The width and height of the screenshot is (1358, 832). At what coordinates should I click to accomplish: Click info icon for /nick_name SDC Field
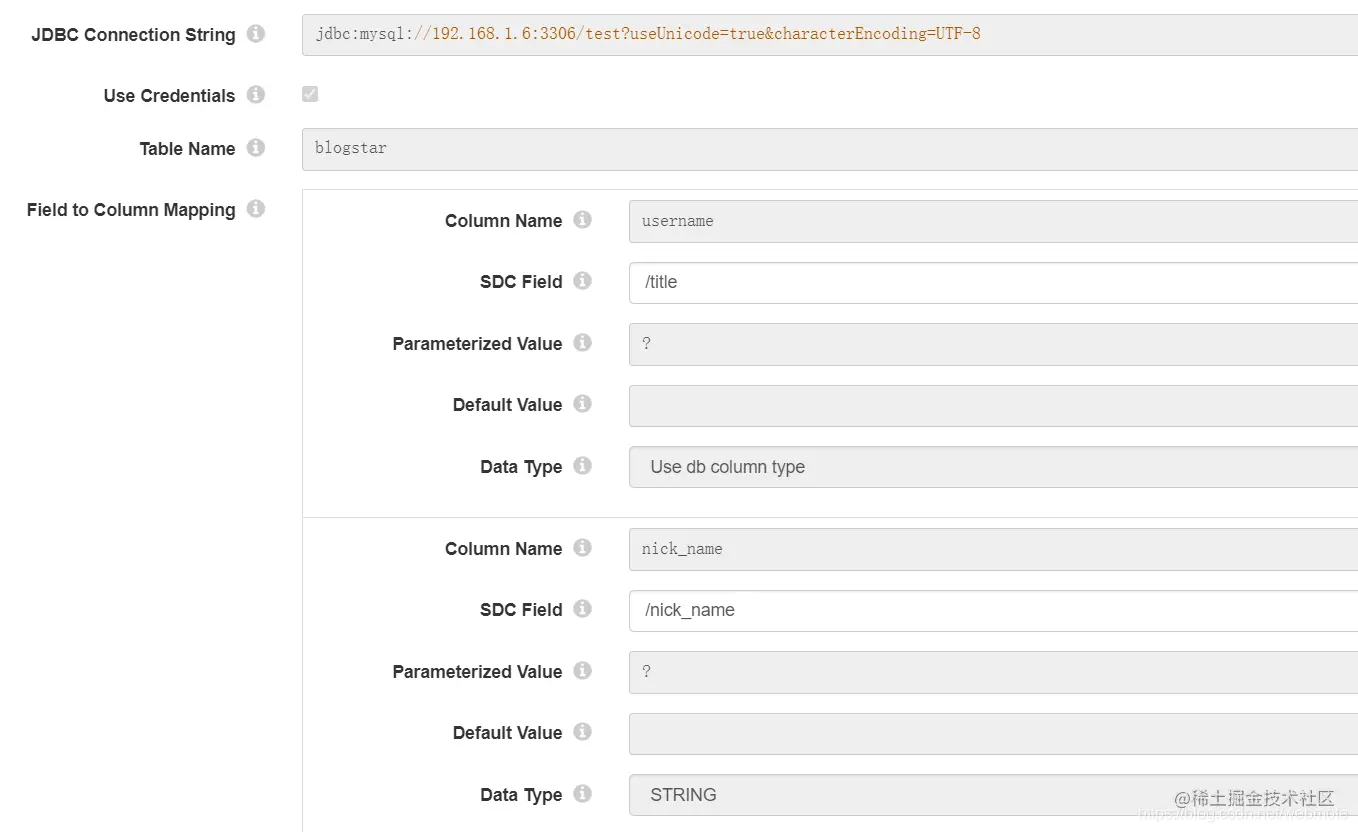point(583,609)
